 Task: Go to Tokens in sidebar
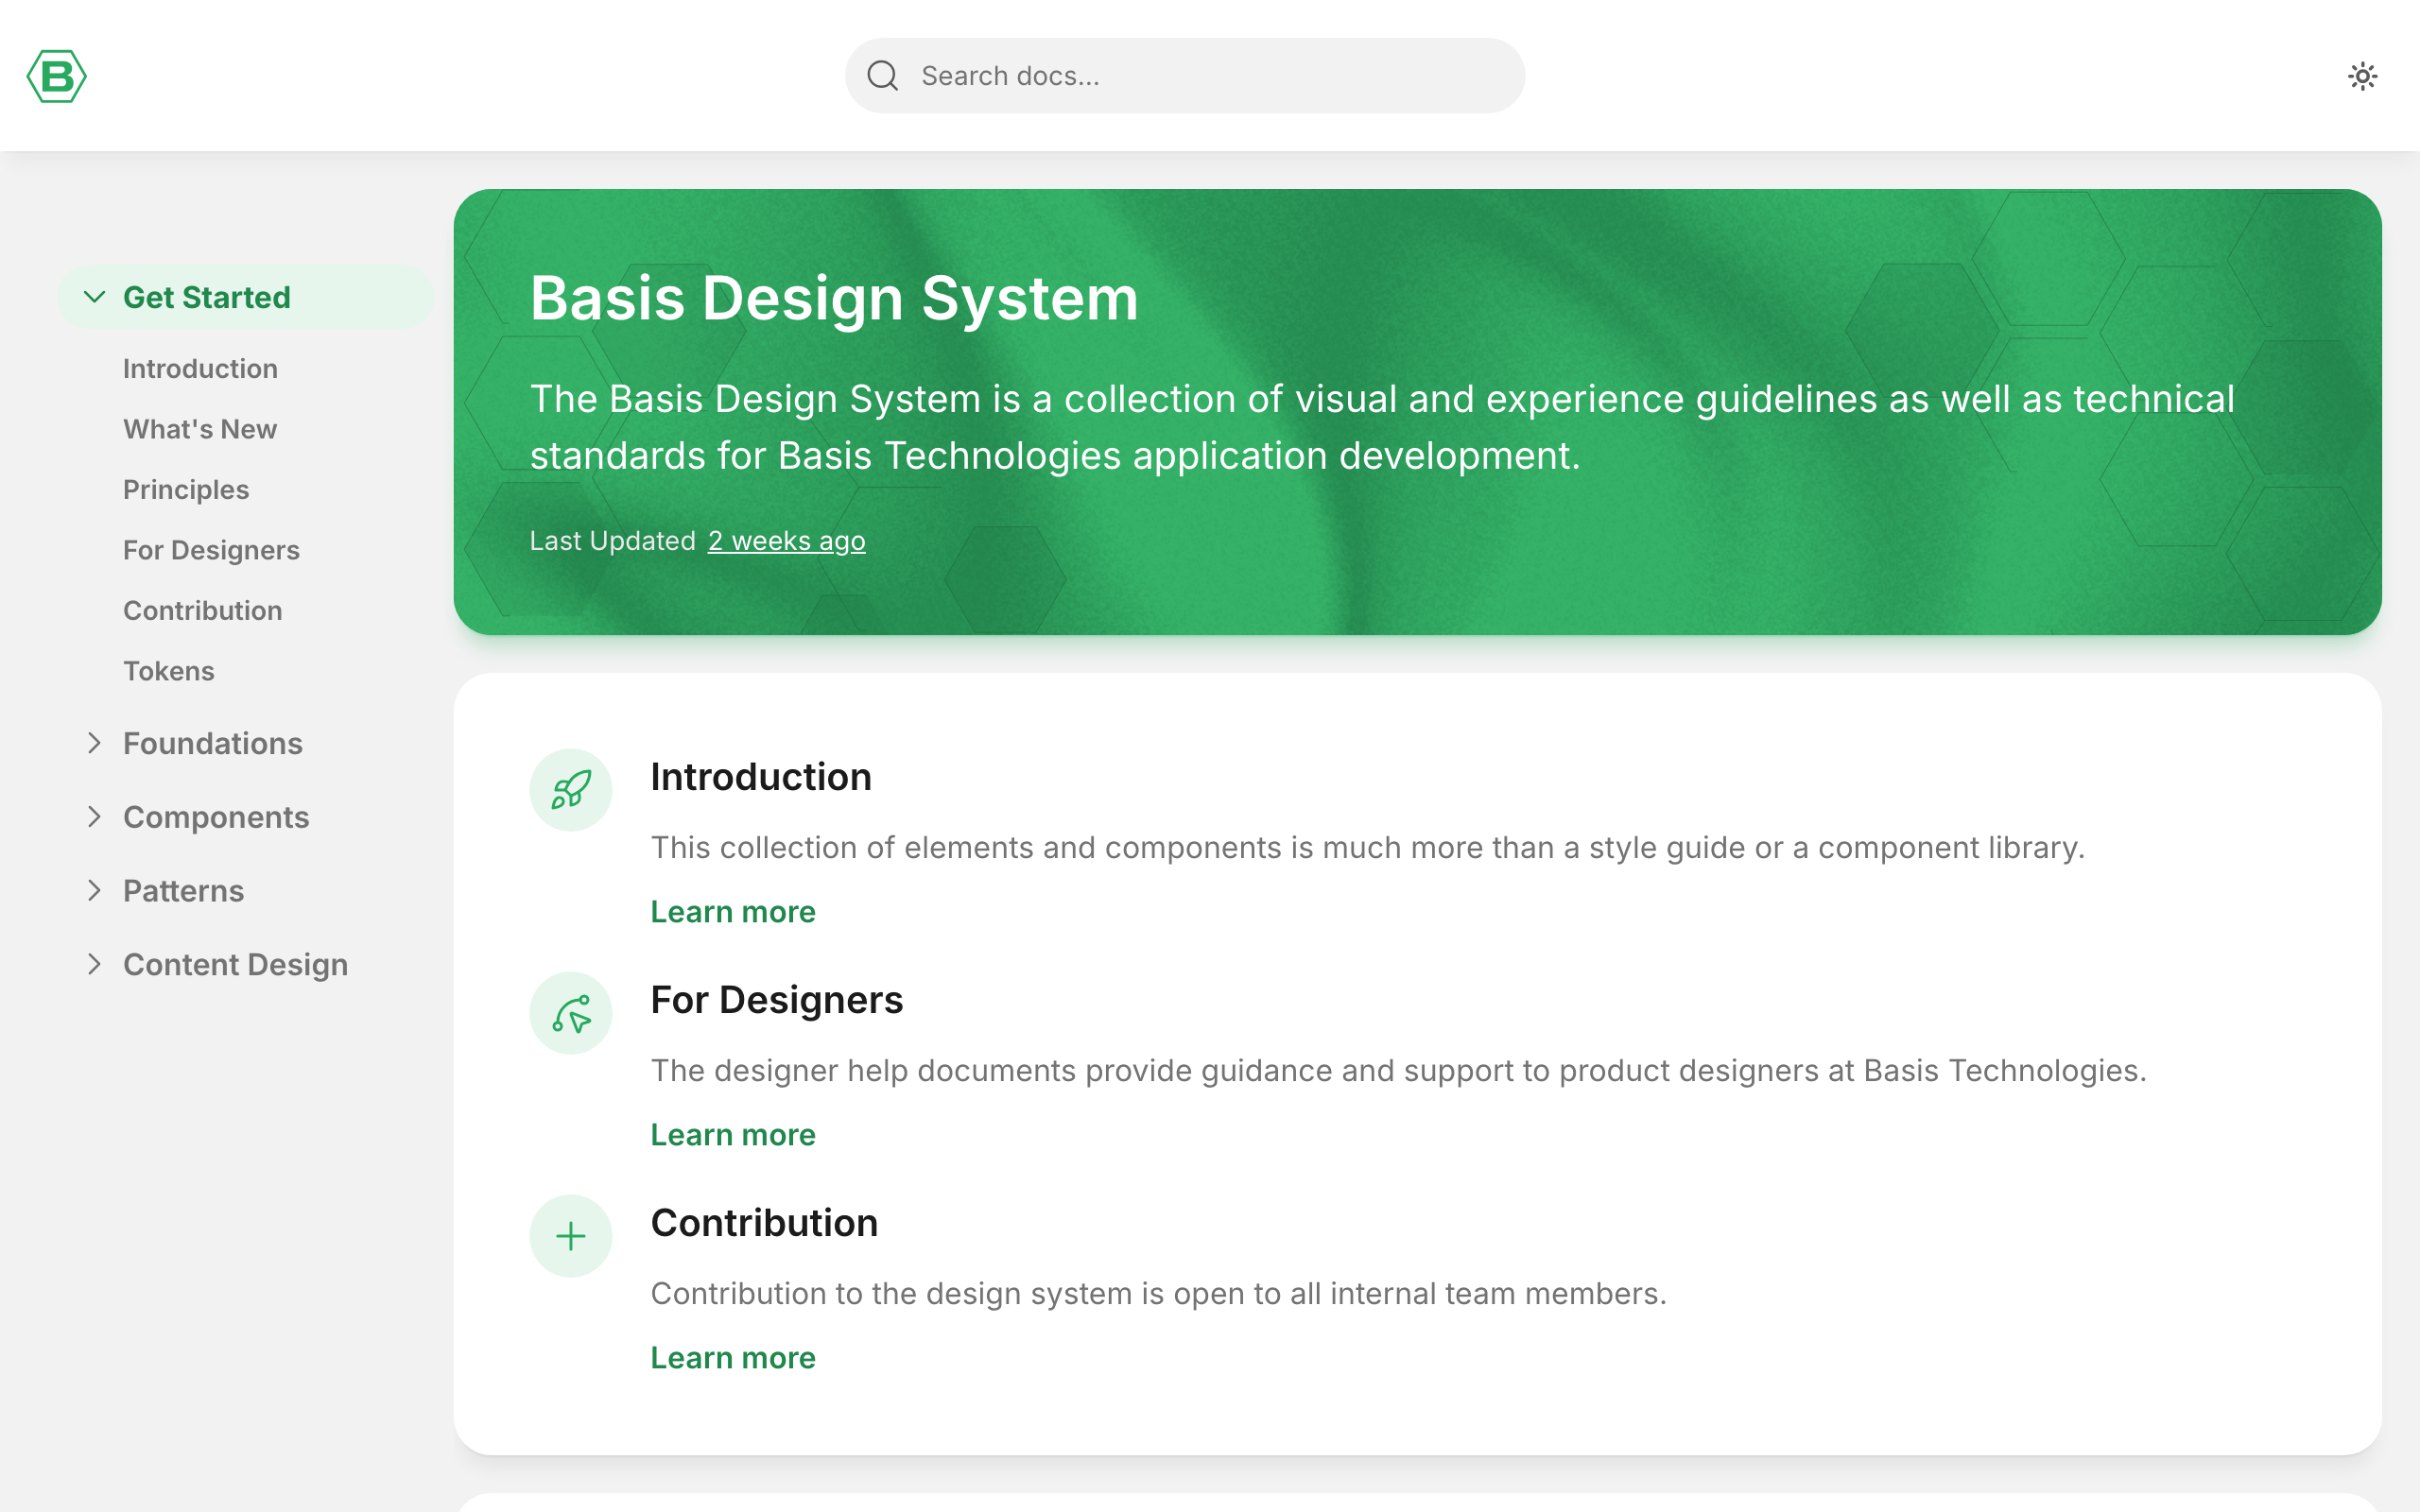point(168,671)
